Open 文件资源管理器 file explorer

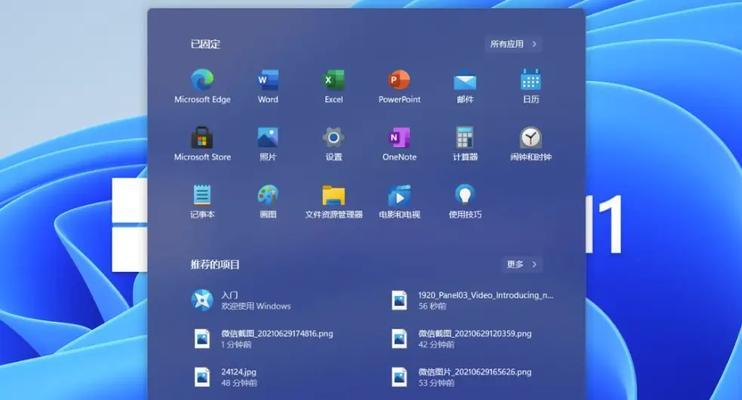point(334,201)
